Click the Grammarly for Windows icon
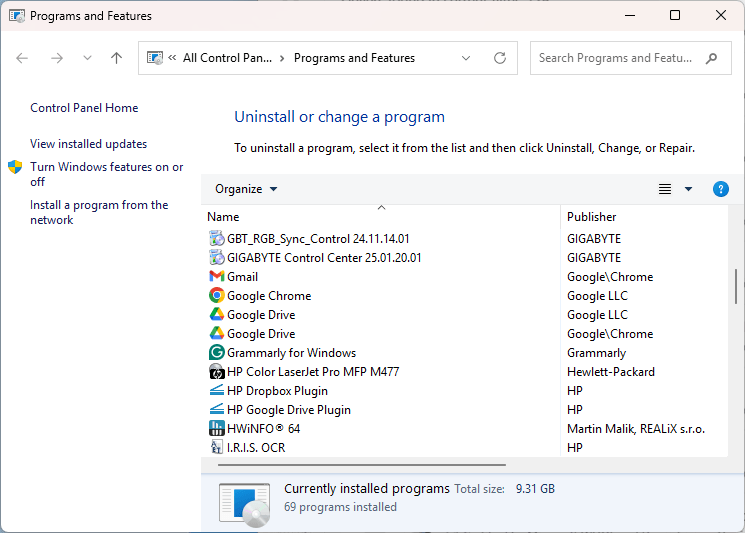 coord(217,353)
